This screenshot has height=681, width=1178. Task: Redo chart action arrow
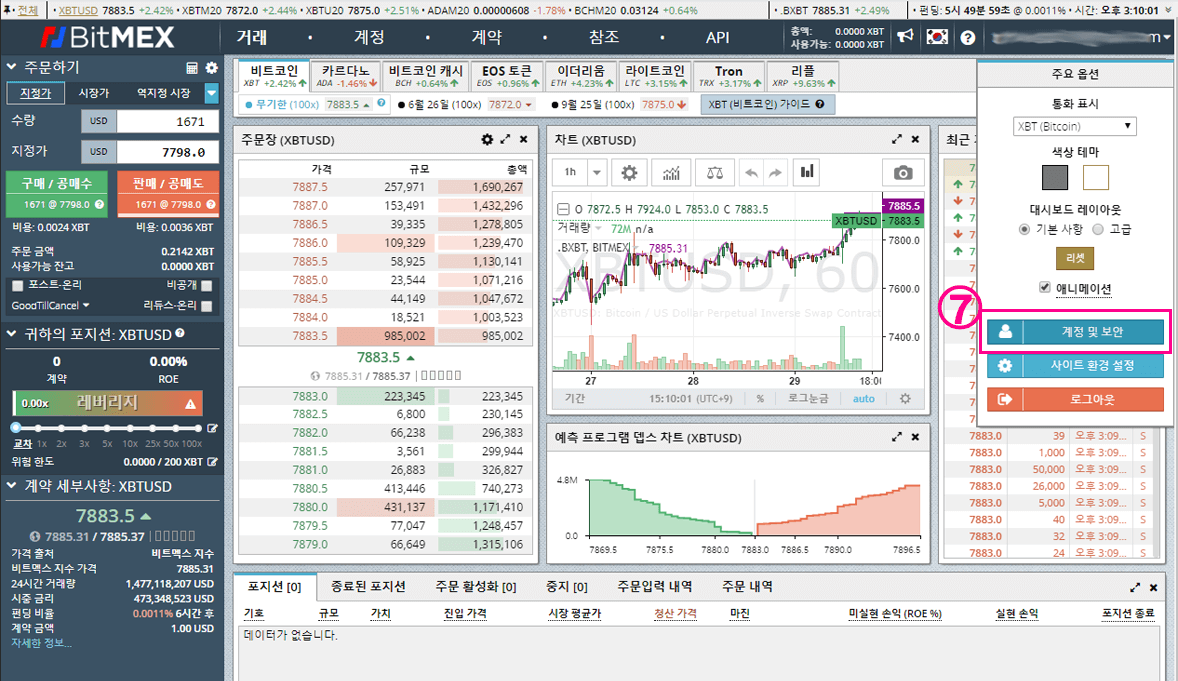click(775, 173)
